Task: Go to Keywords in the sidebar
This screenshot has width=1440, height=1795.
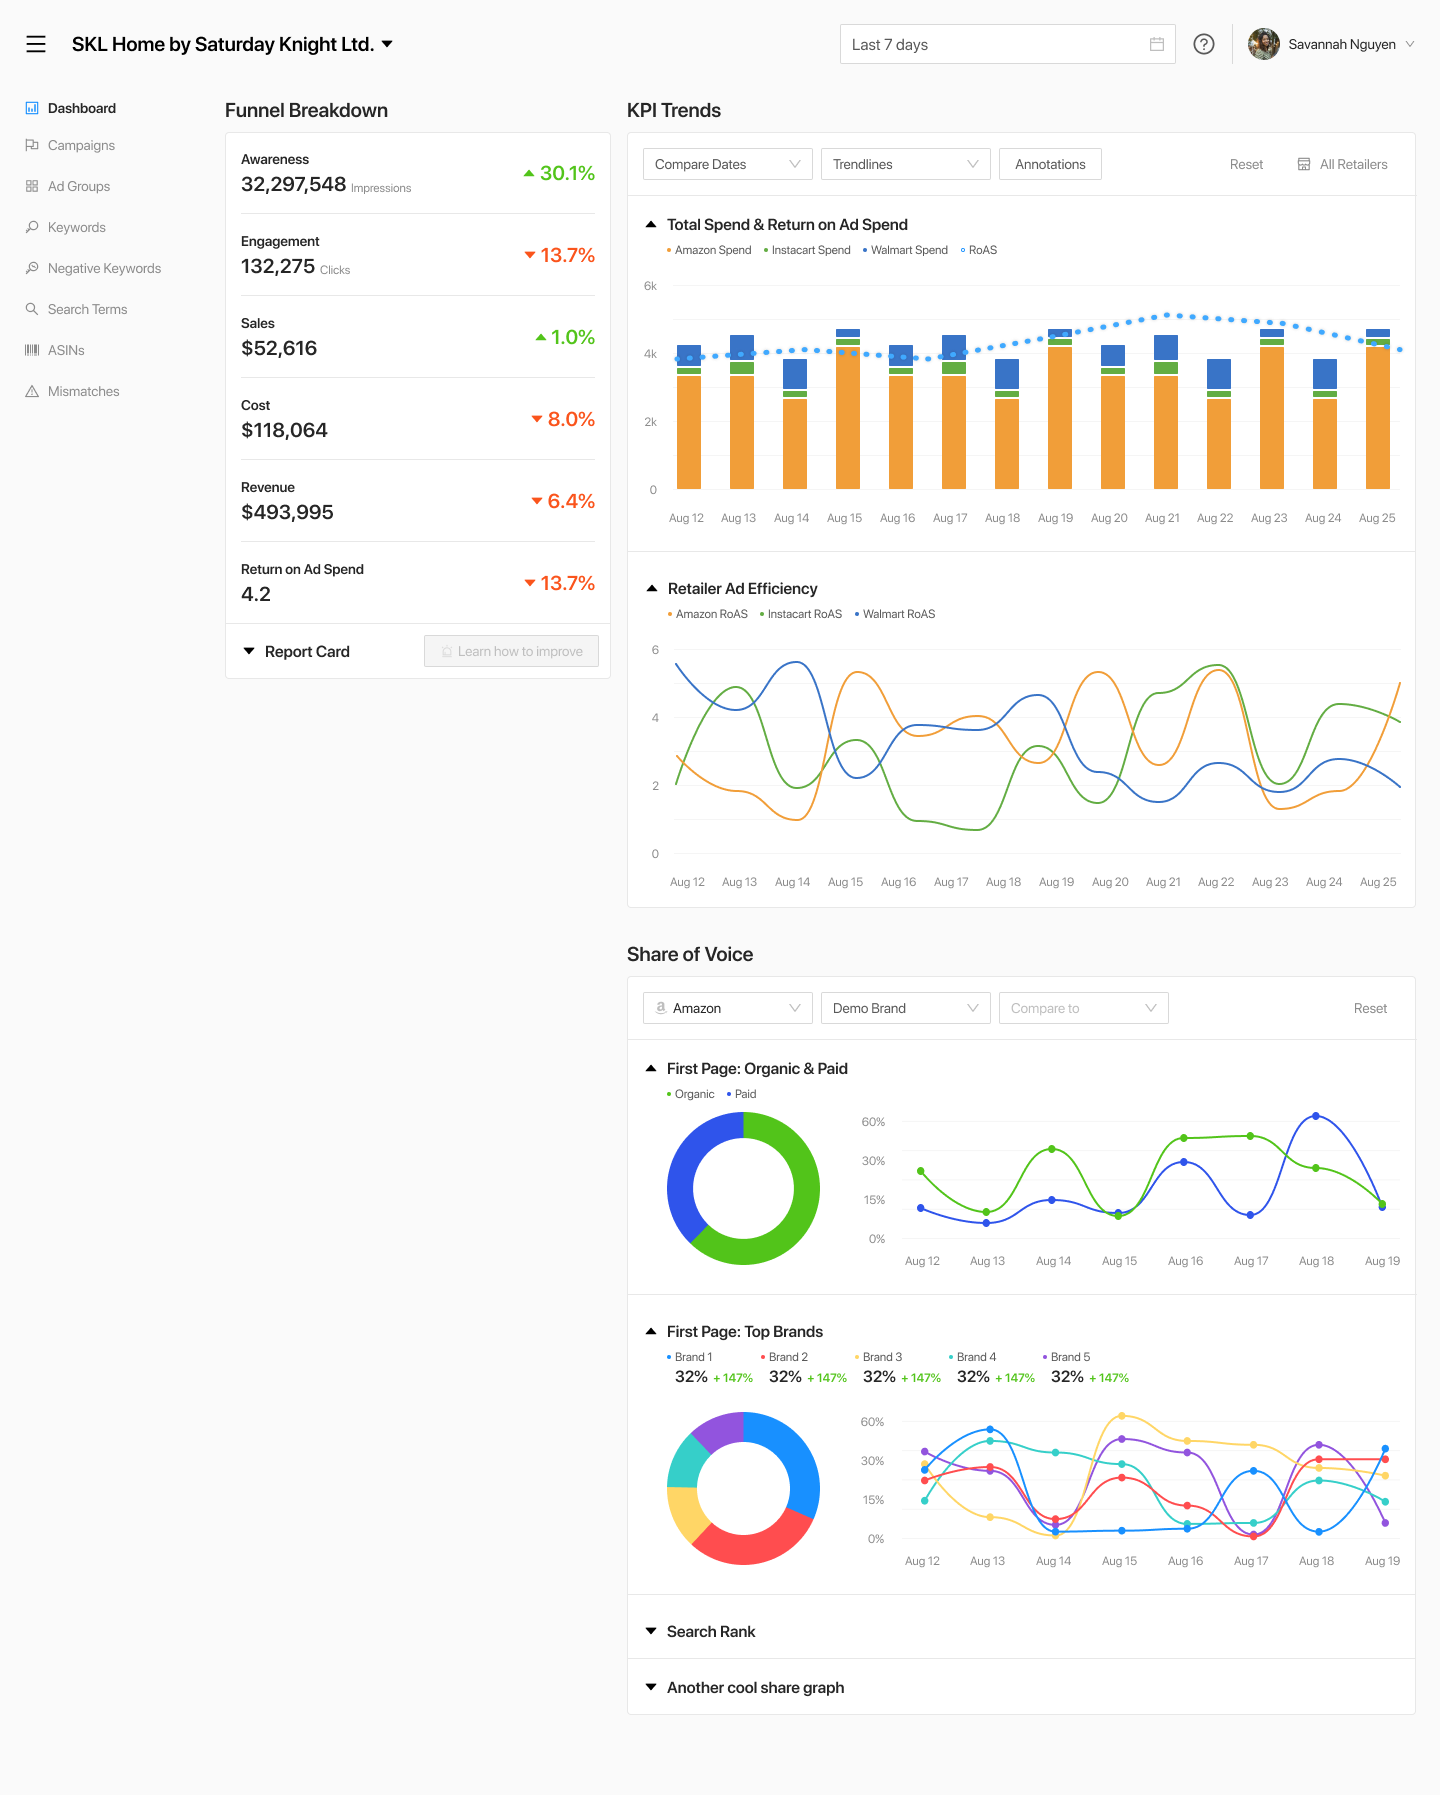Action: [76, 227]
